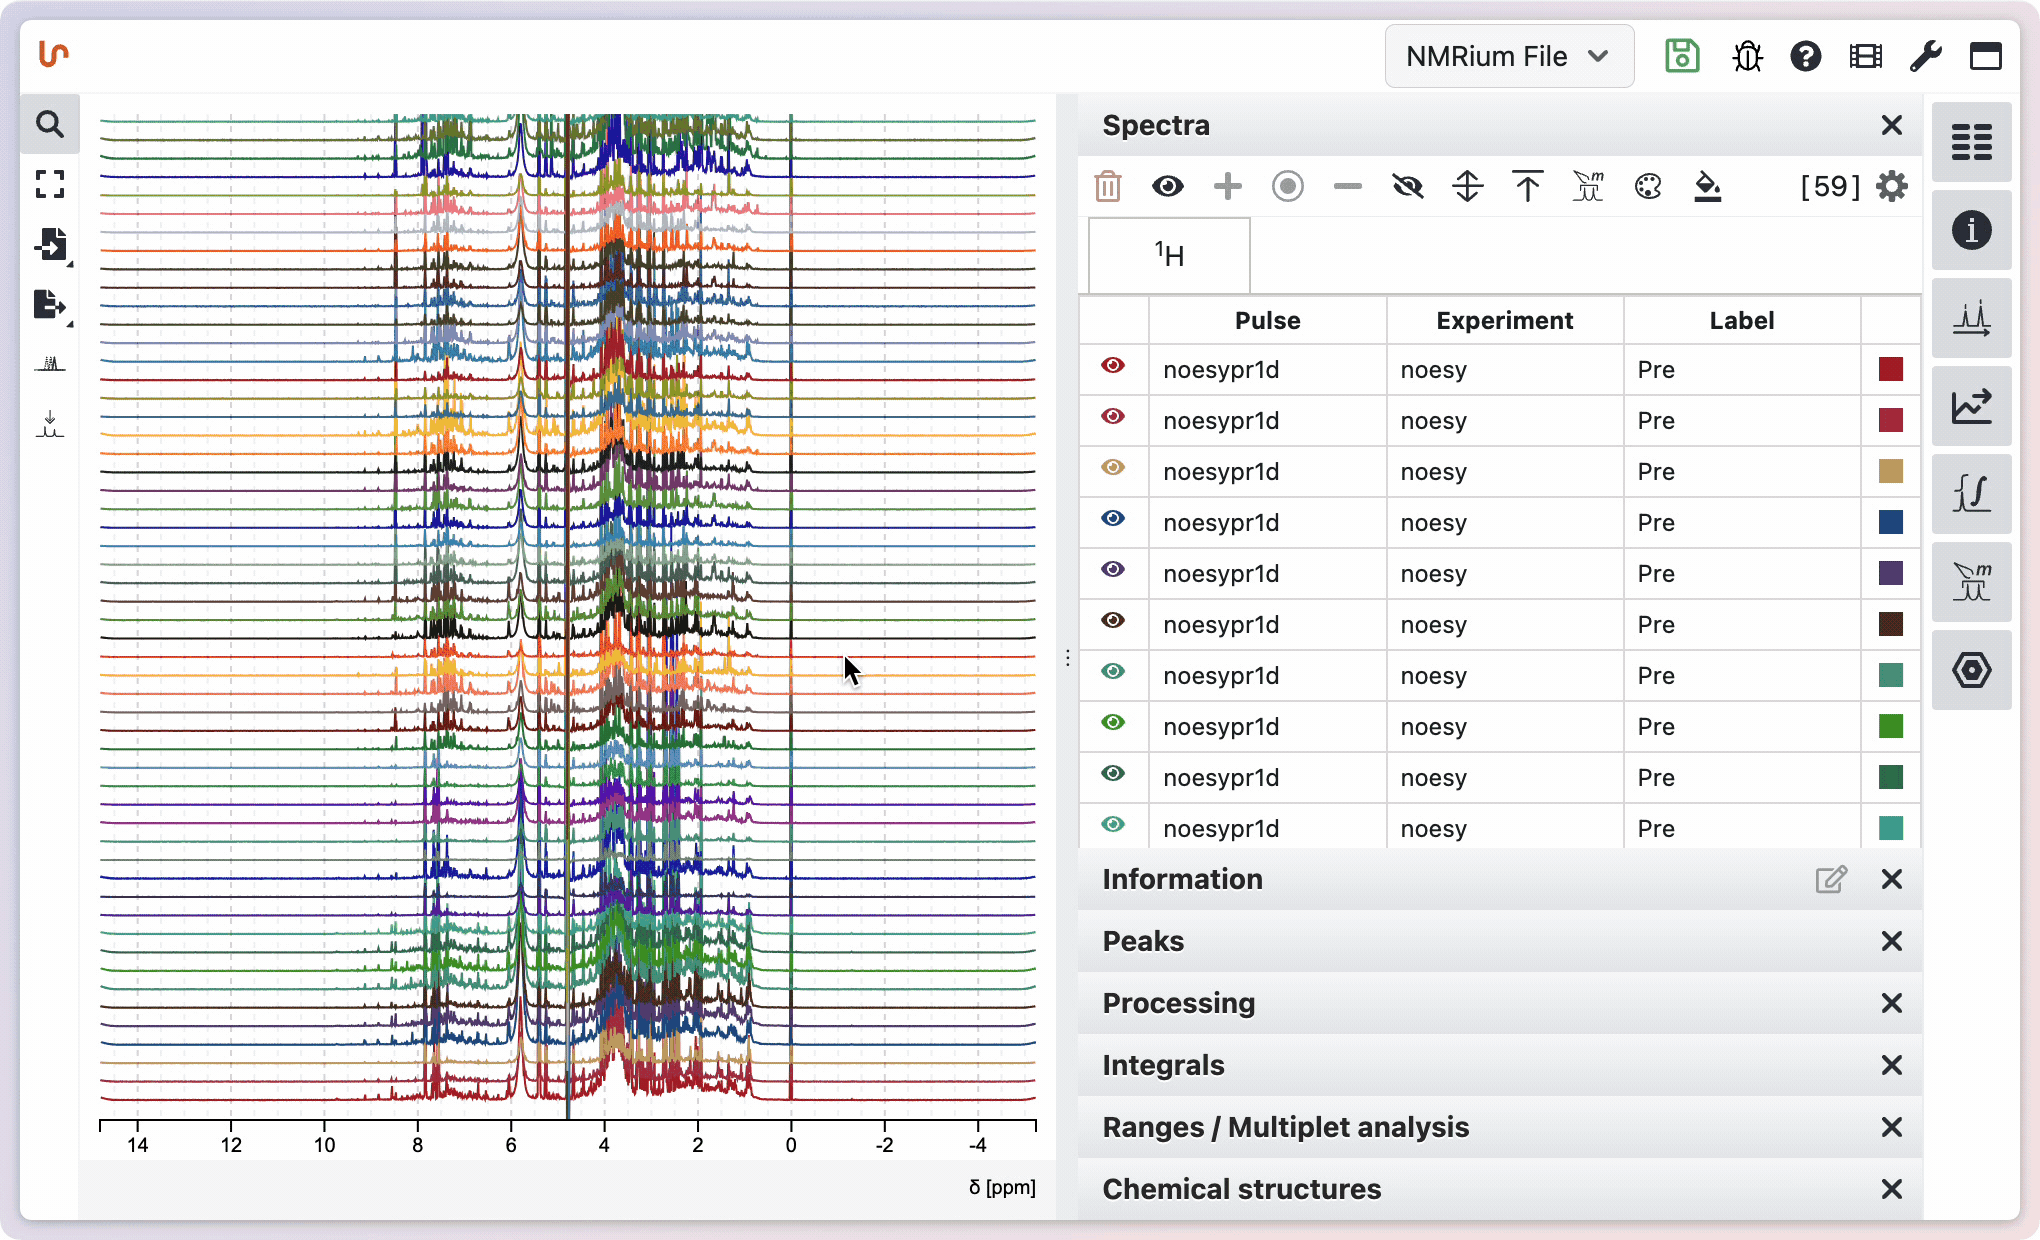Hide the blue noesypr1d spectrum via eye
This screenshot has height=1240, width=2040.
[x=1113, y=520]
